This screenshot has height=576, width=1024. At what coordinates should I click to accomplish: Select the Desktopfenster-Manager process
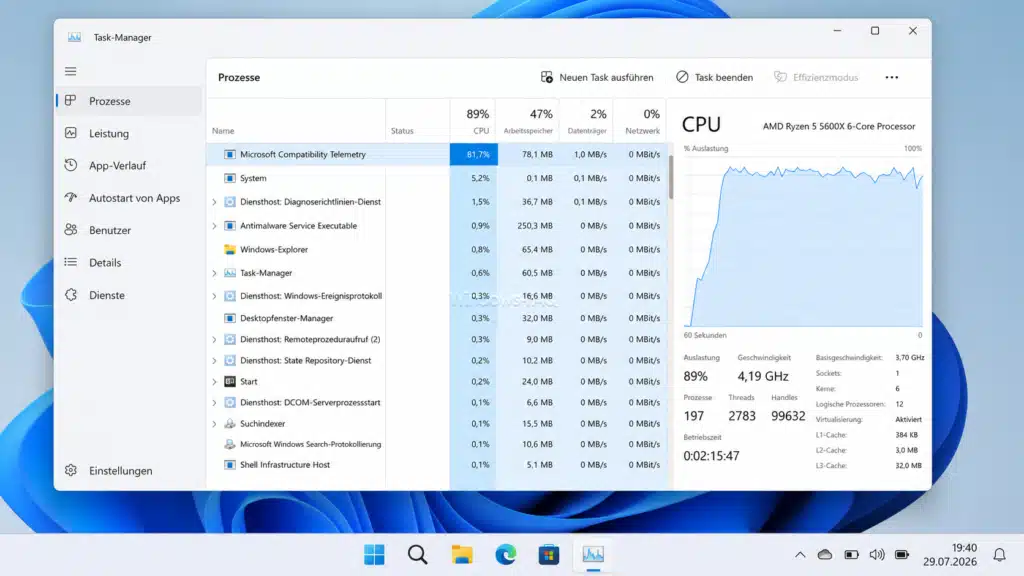tap(436, 318)
